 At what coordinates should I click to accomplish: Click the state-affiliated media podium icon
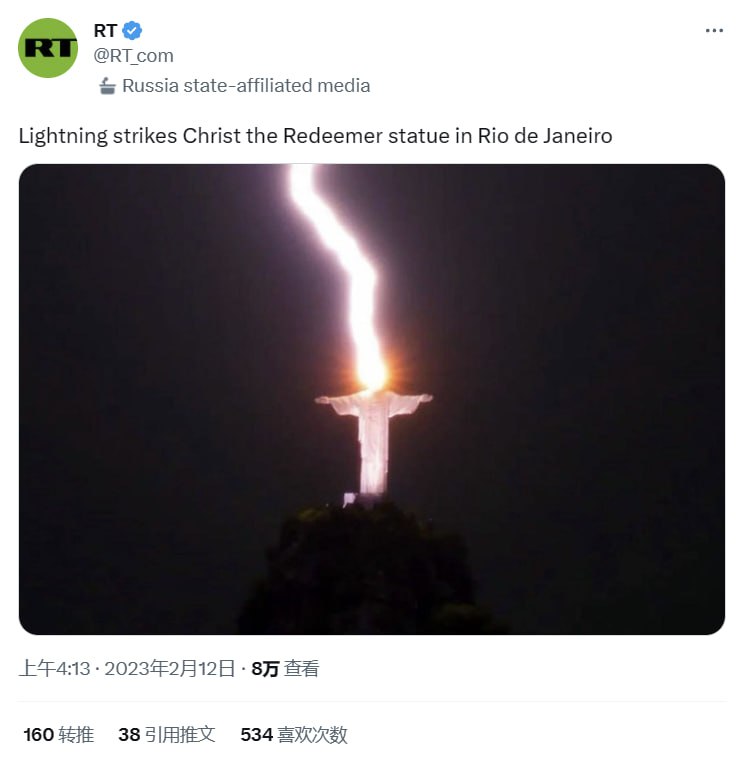pos(107,86)
